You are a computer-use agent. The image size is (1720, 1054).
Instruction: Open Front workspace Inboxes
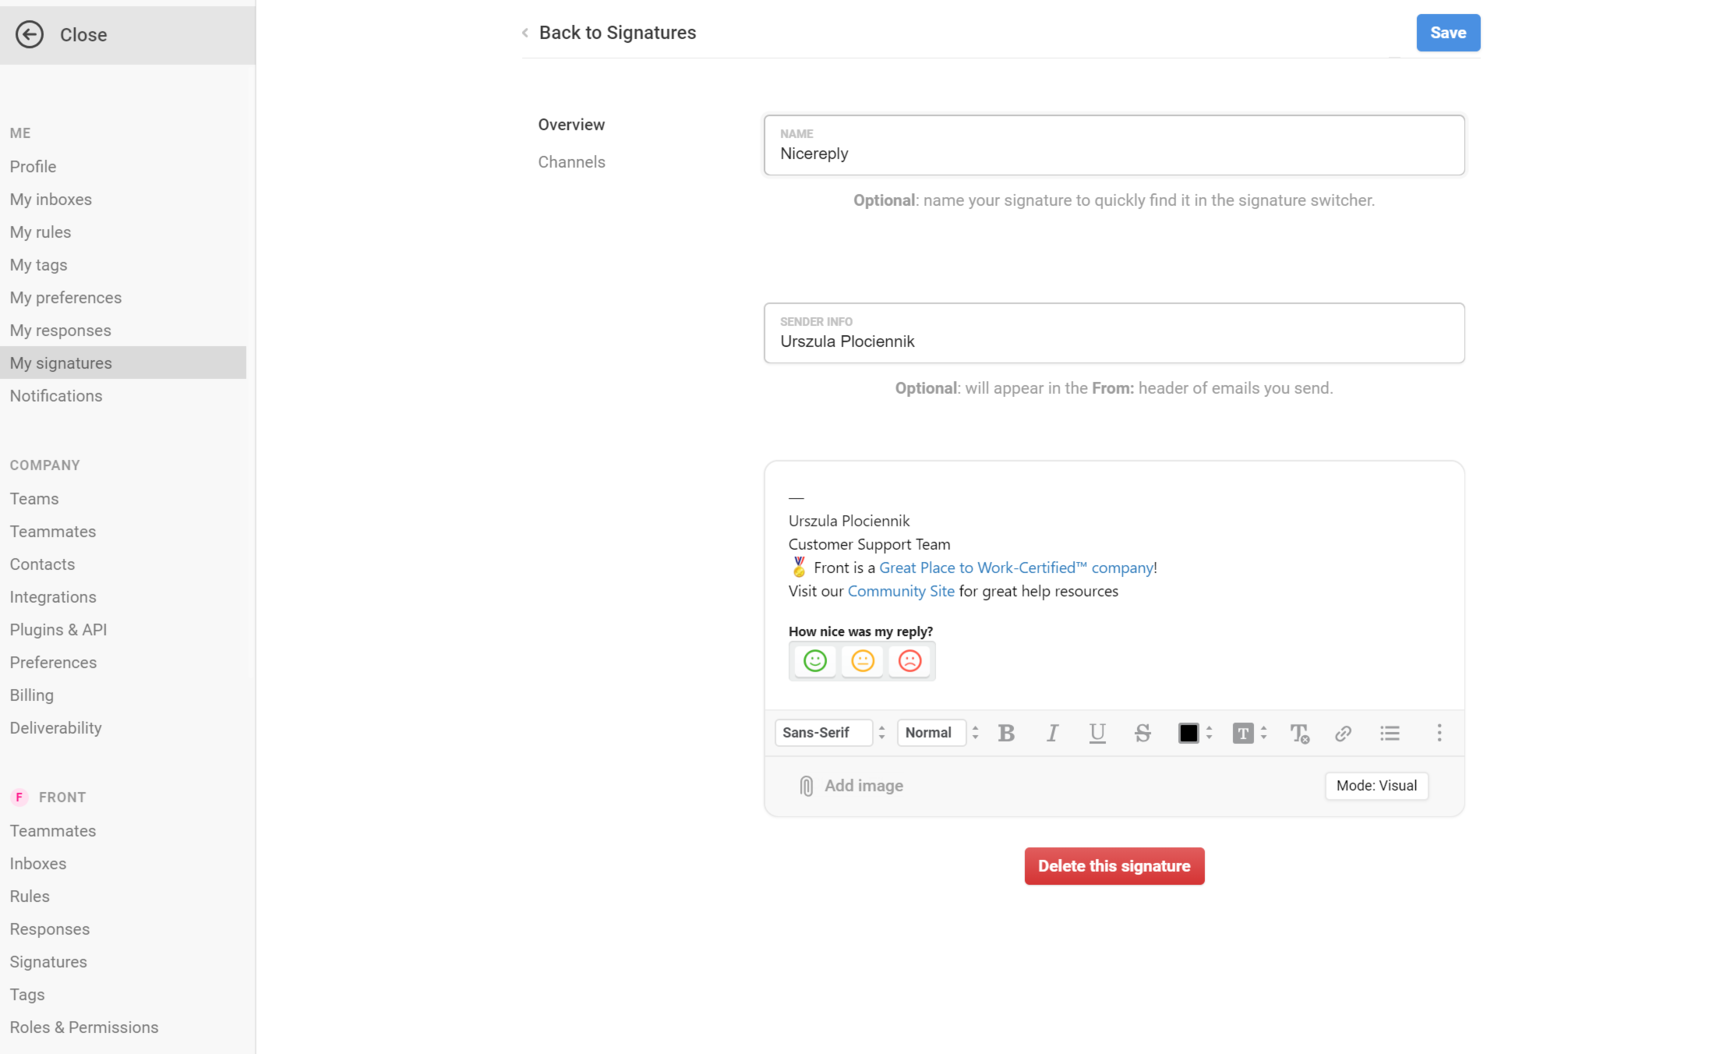[38, 863]
